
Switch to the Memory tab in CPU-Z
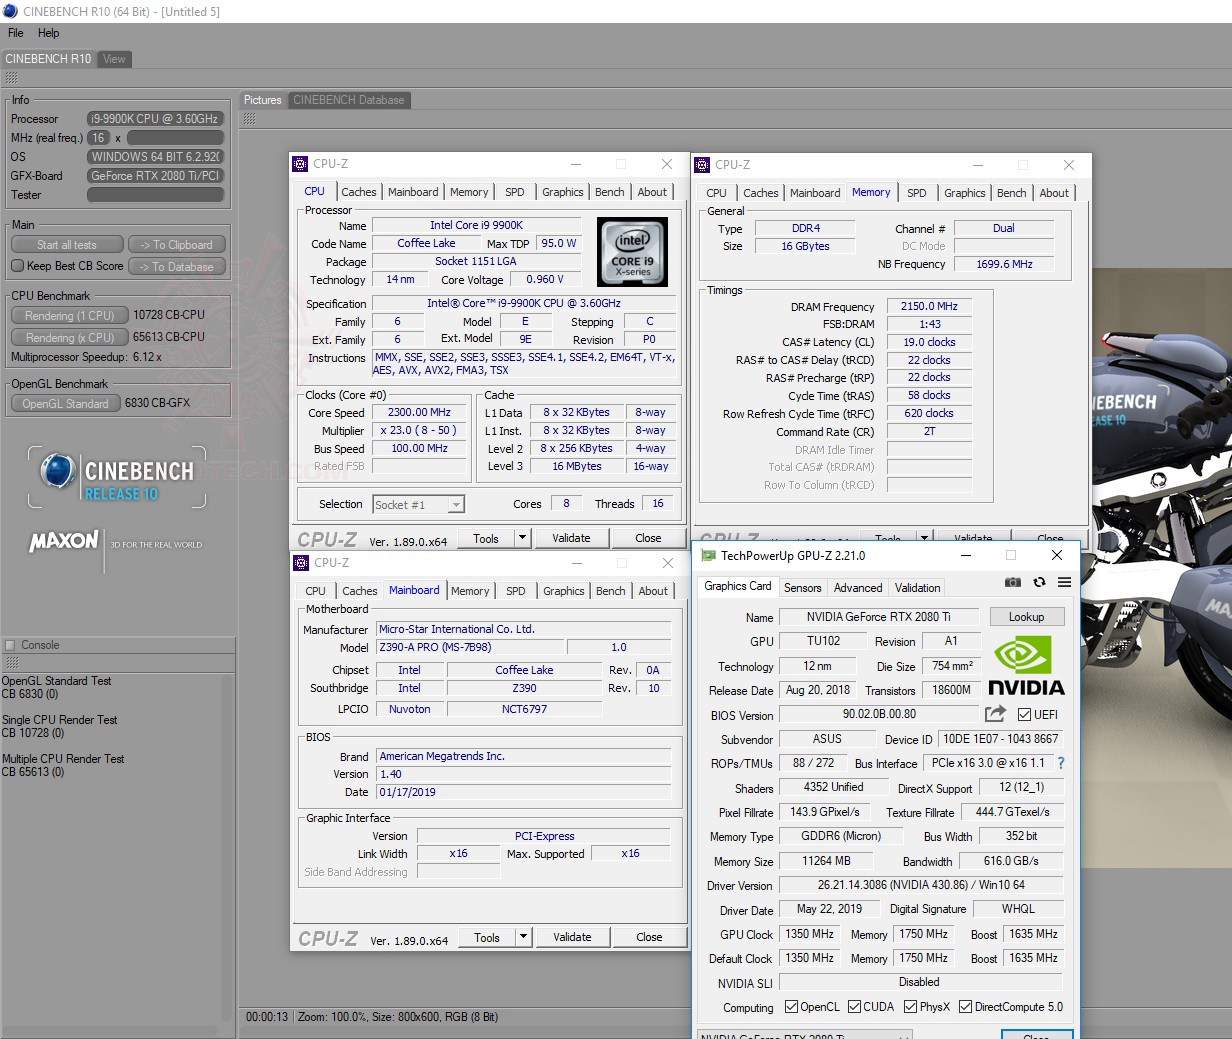tap(468, 191)
